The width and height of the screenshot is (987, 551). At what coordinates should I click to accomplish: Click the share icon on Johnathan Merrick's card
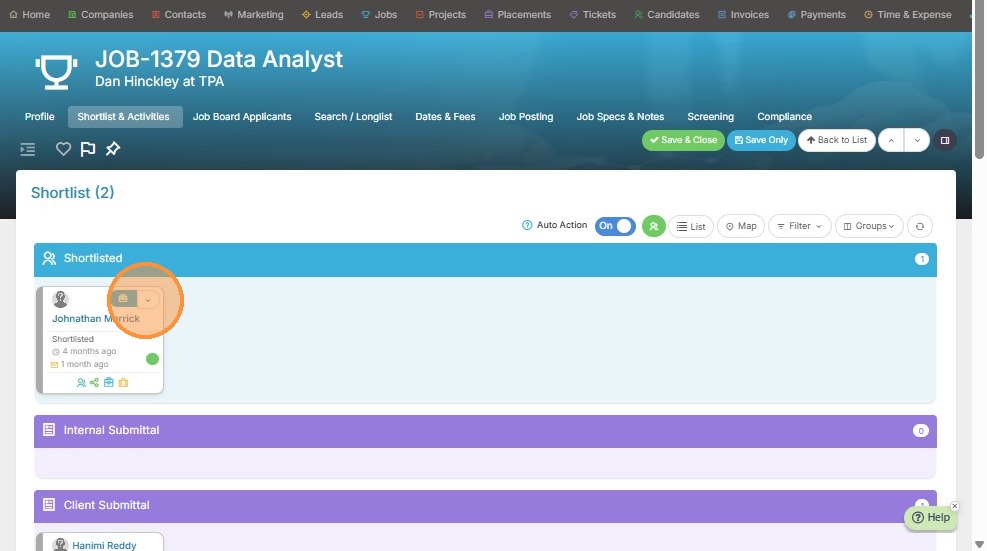click(x=94, y=383)
